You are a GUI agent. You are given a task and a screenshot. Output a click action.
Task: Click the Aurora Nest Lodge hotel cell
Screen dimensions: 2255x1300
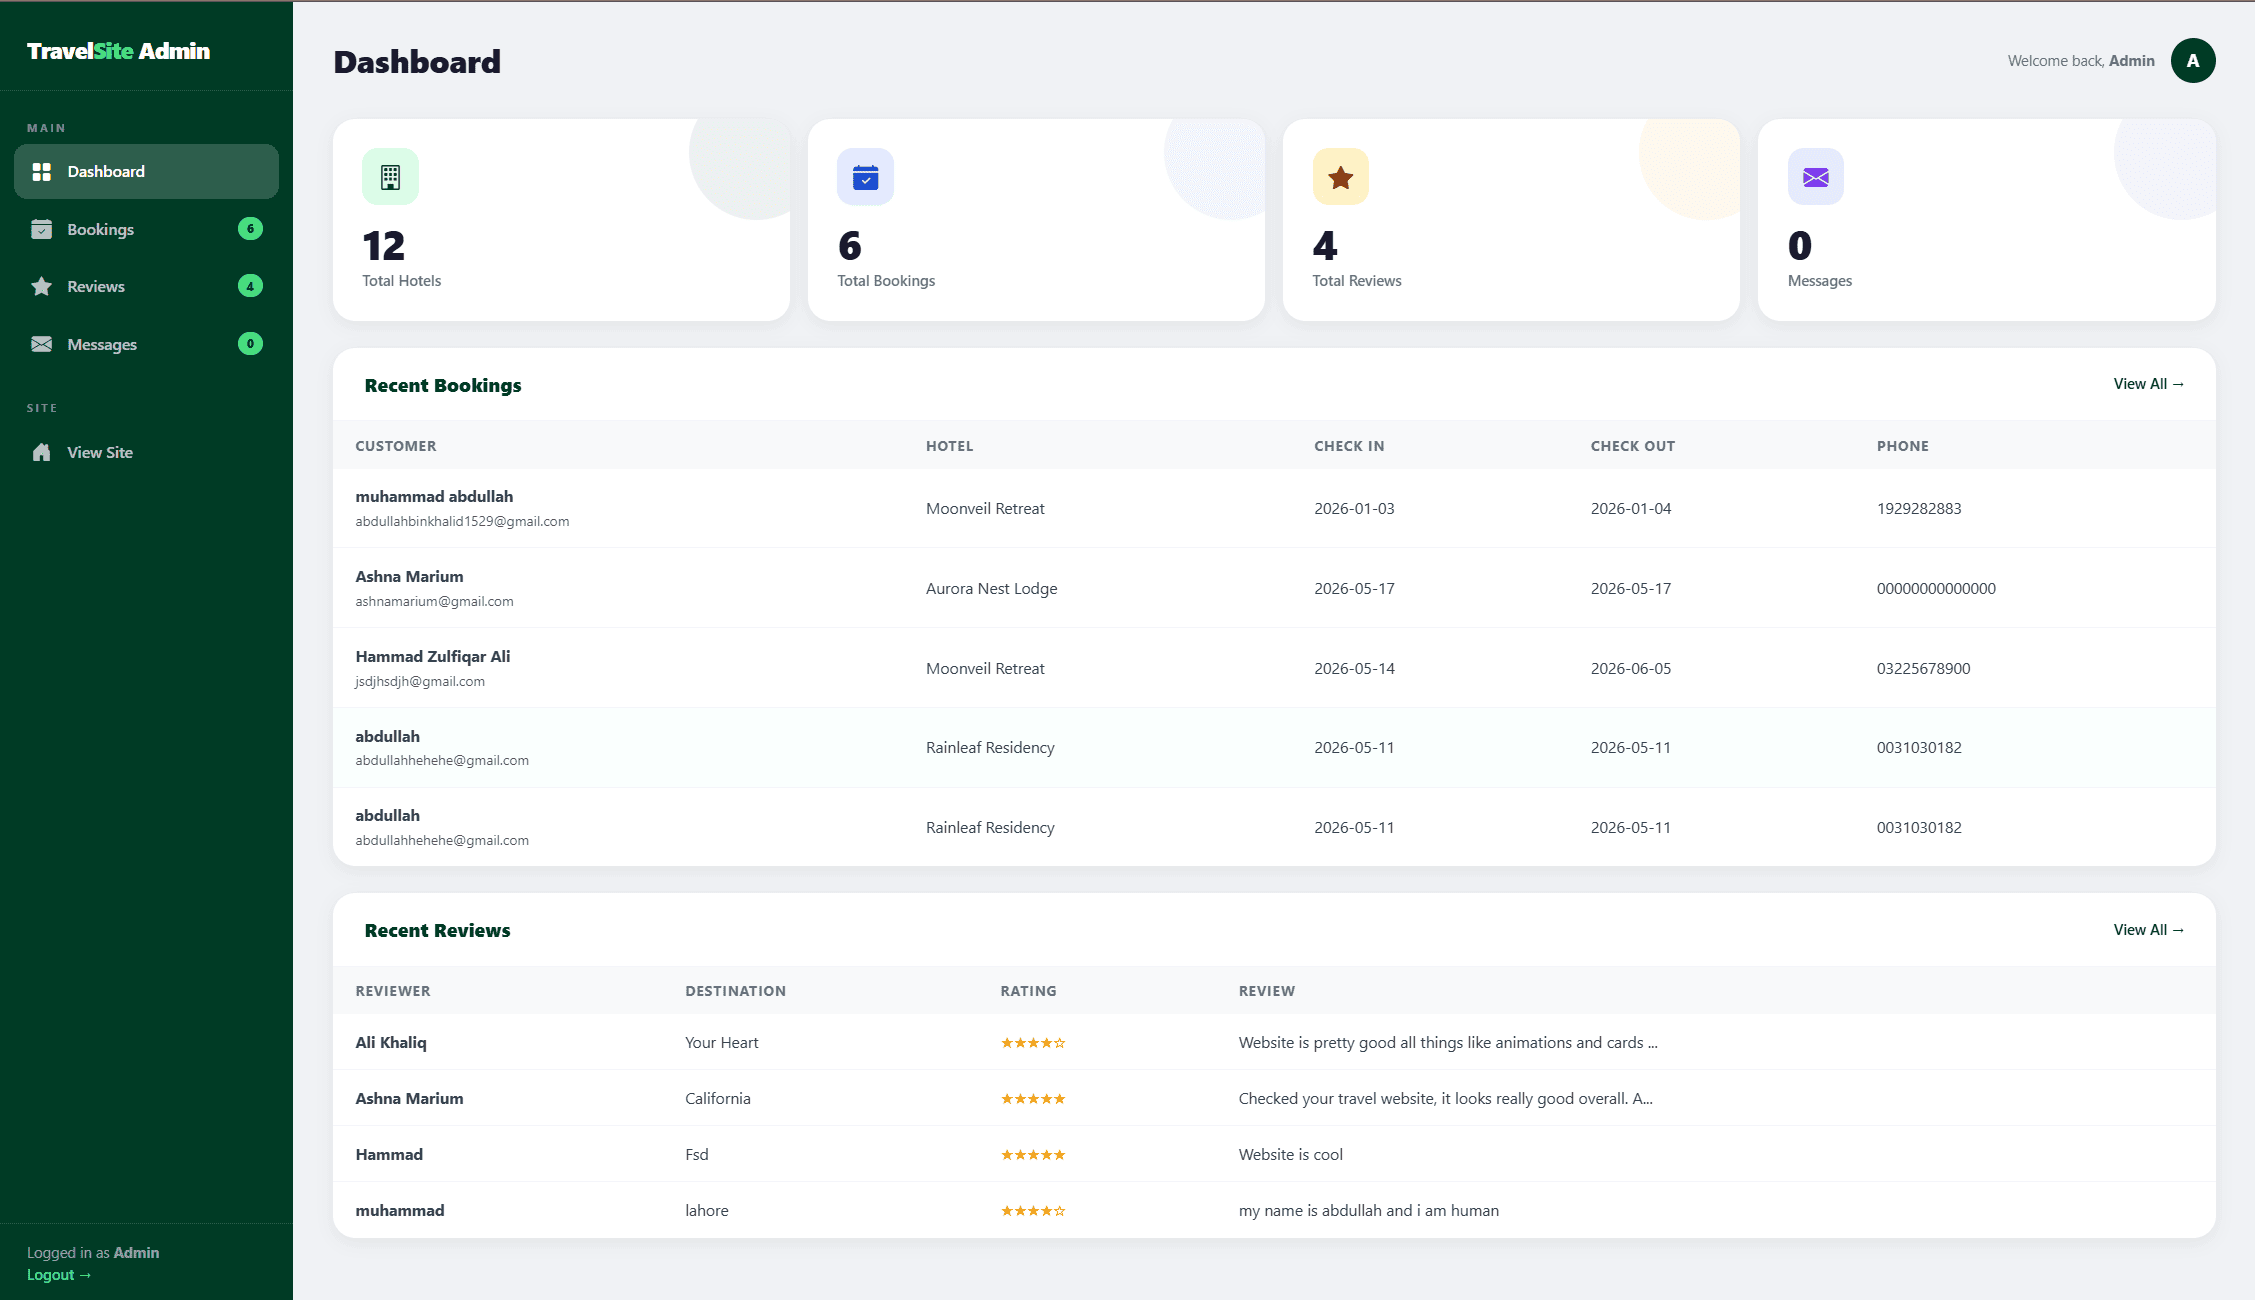click(x=991, y=588)
